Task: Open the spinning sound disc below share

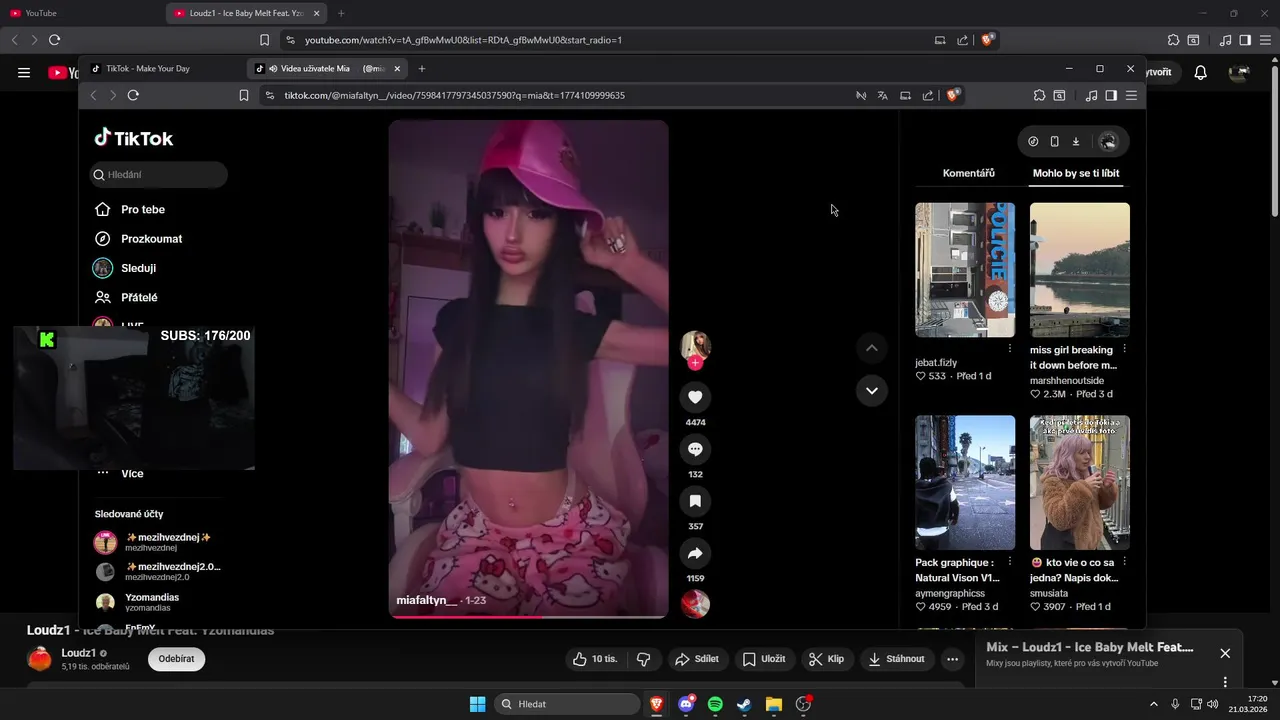Action: (x=695, y=604)
